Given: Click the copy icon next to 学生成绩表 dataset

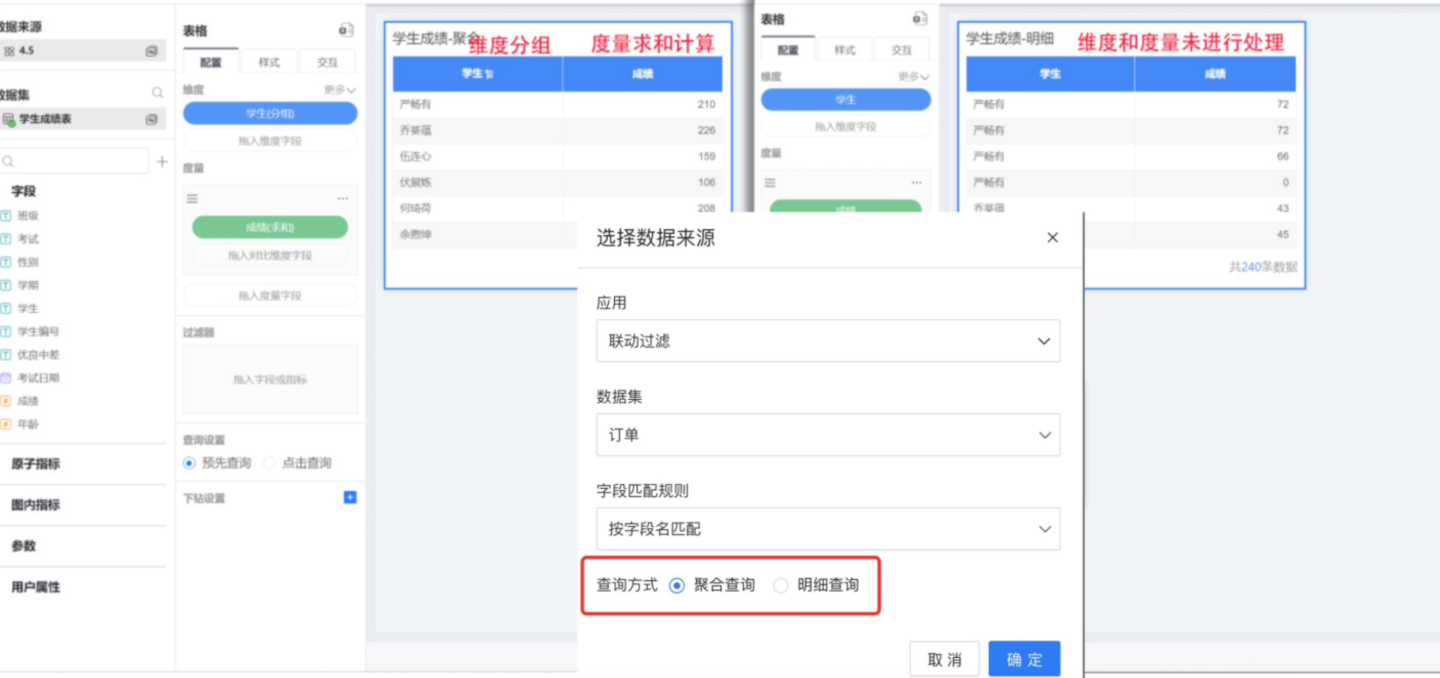Looking at the screenshot, I should pos(152,119).
